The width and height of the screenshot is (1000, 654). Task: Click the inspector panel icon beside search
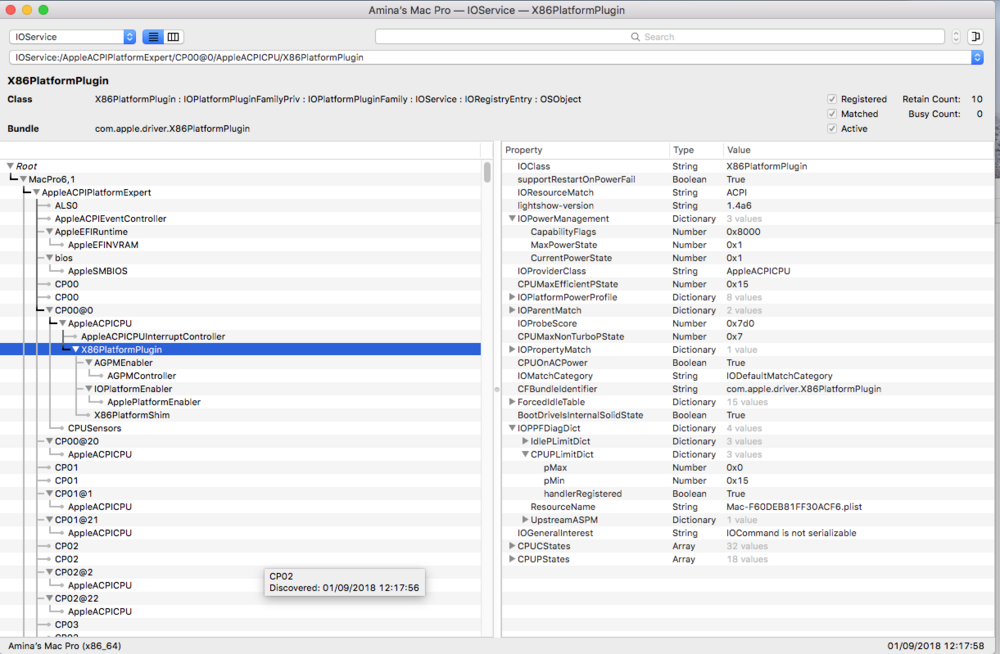[x=975, y=37]
